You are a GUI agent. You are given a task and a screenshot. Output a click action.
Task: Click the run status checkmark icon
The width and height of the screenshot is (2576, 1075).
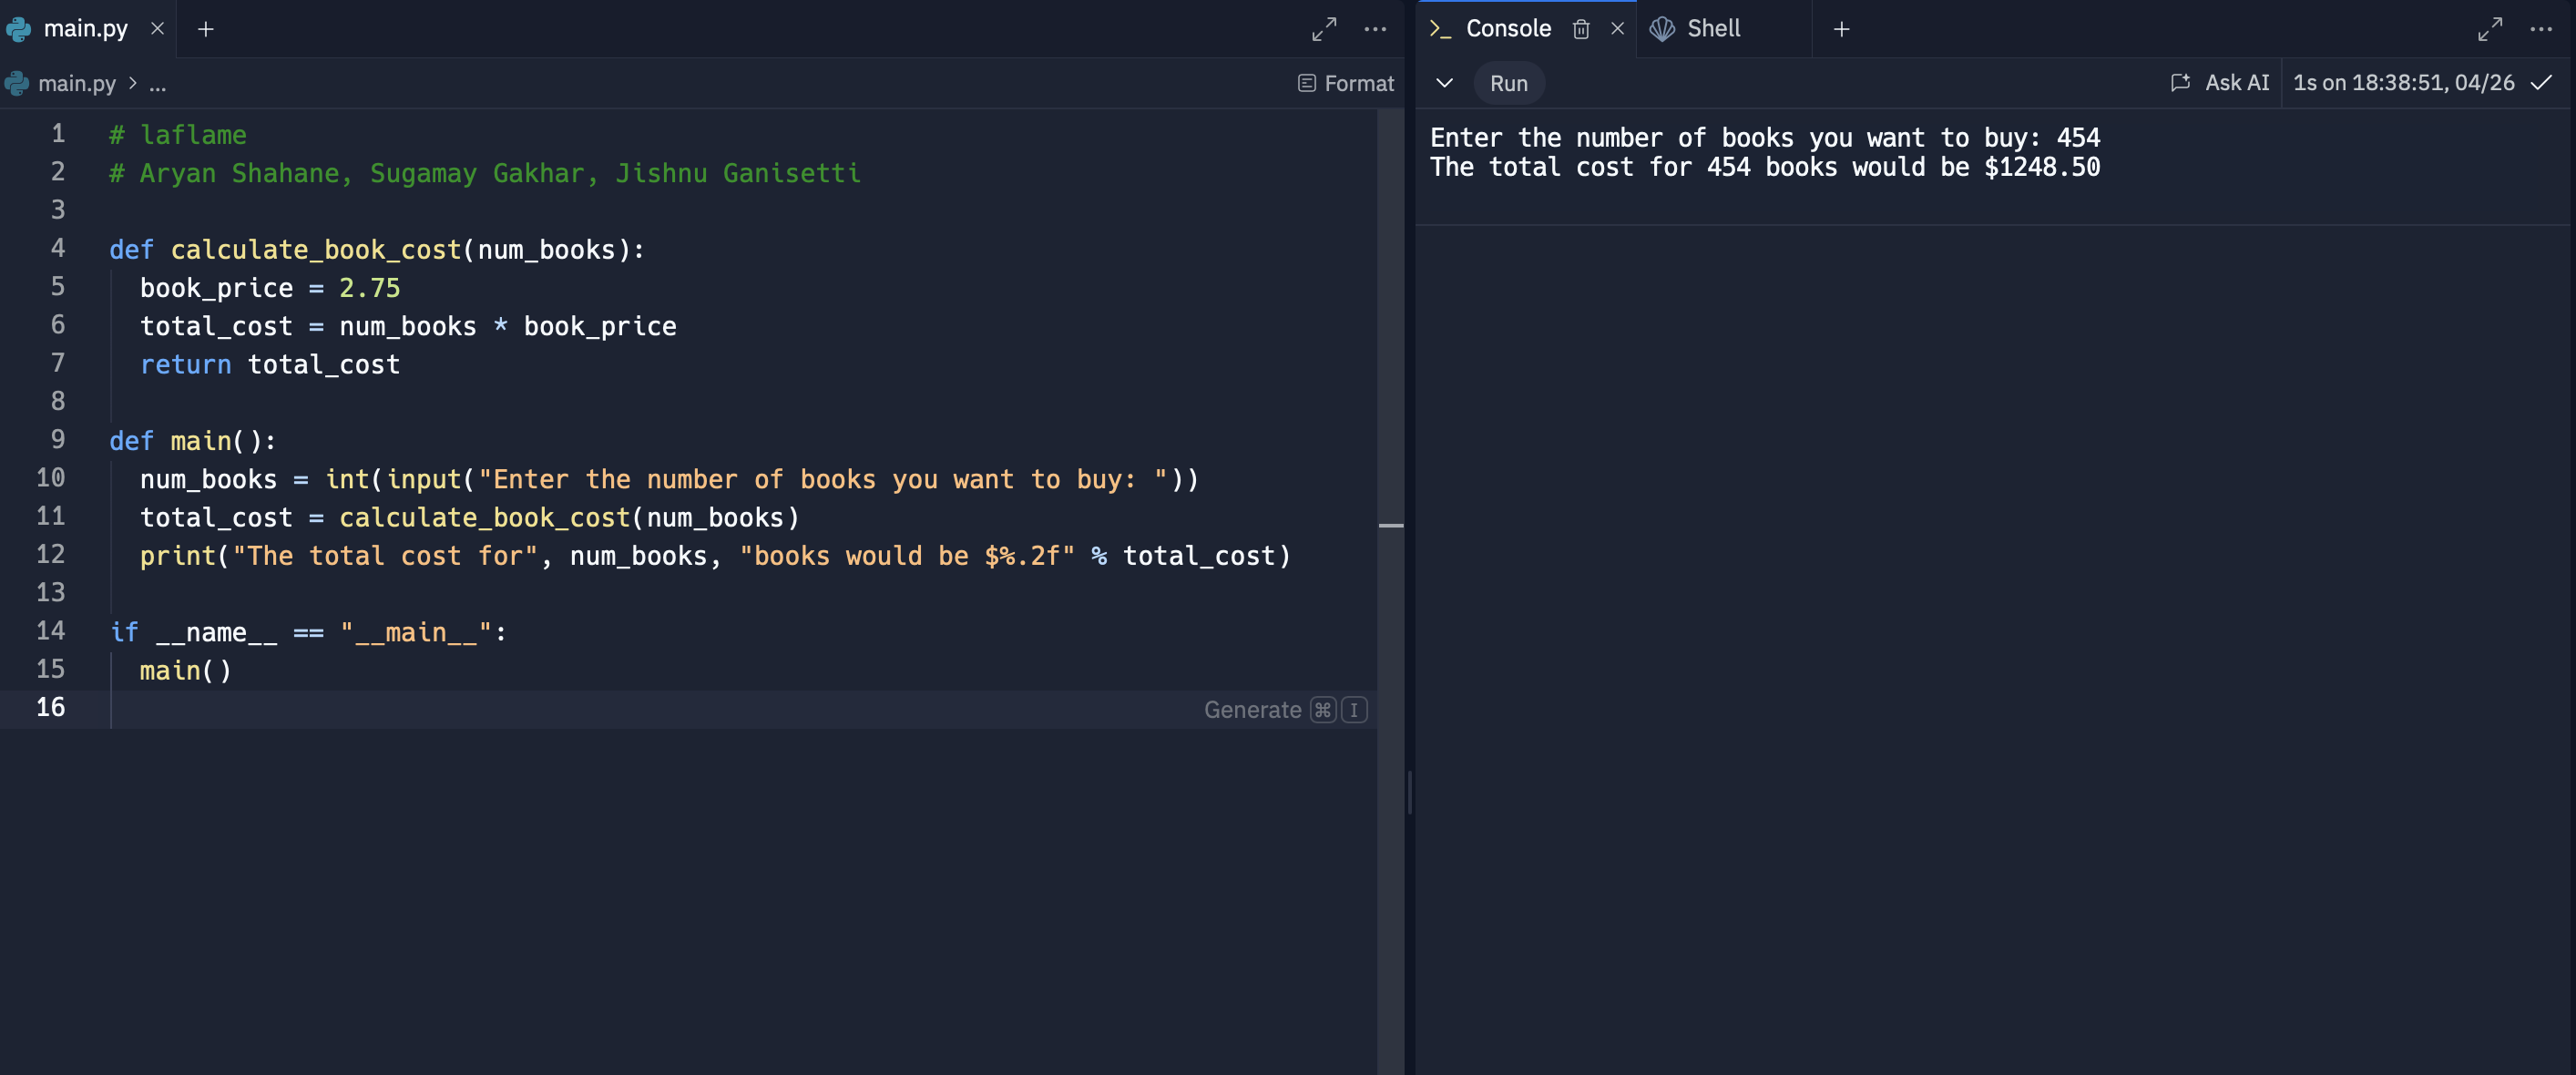(2541, 83)
